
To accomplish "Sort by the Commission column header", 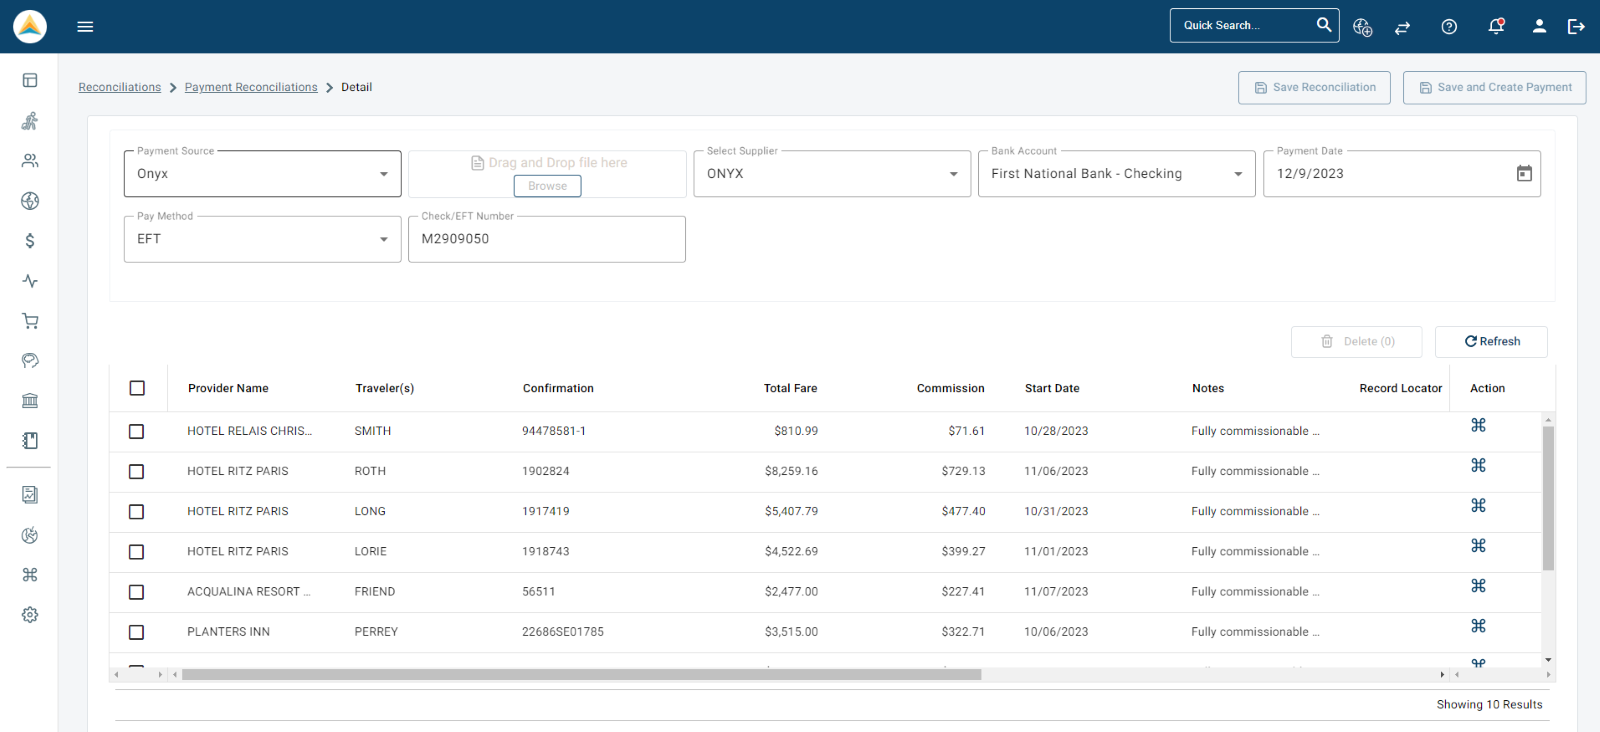I will point(950,388).
